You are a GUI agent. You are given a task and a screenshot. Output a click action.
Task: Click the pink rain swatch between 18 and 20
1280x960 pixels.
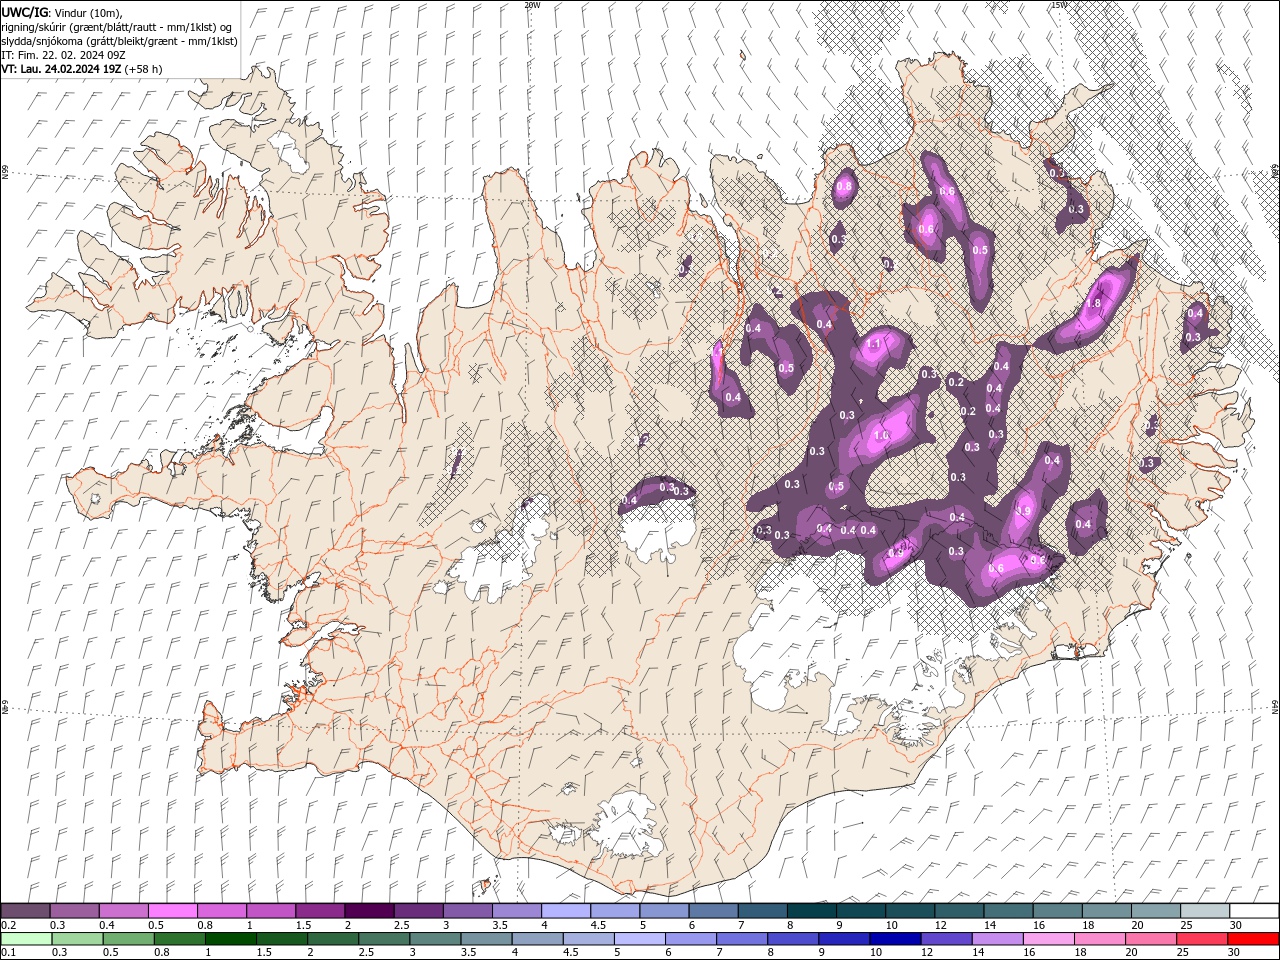1098,939
